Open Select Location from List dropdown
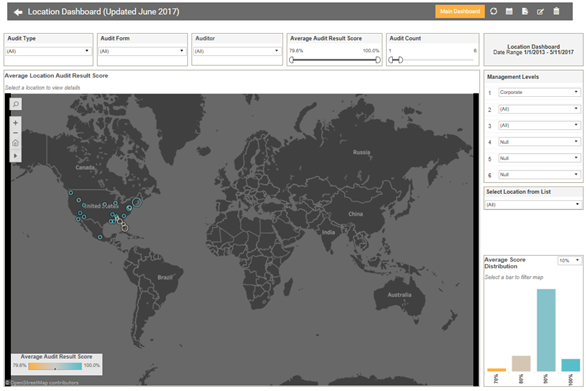The width and height of the screenshot is (586, 391). click(533, 204)
